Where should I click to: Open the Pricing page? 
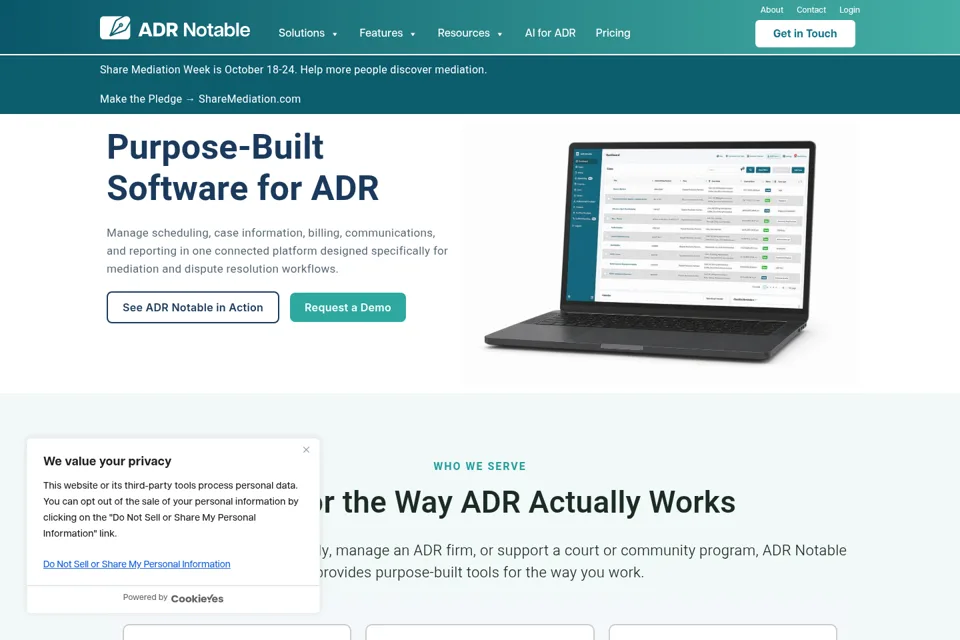613,33
